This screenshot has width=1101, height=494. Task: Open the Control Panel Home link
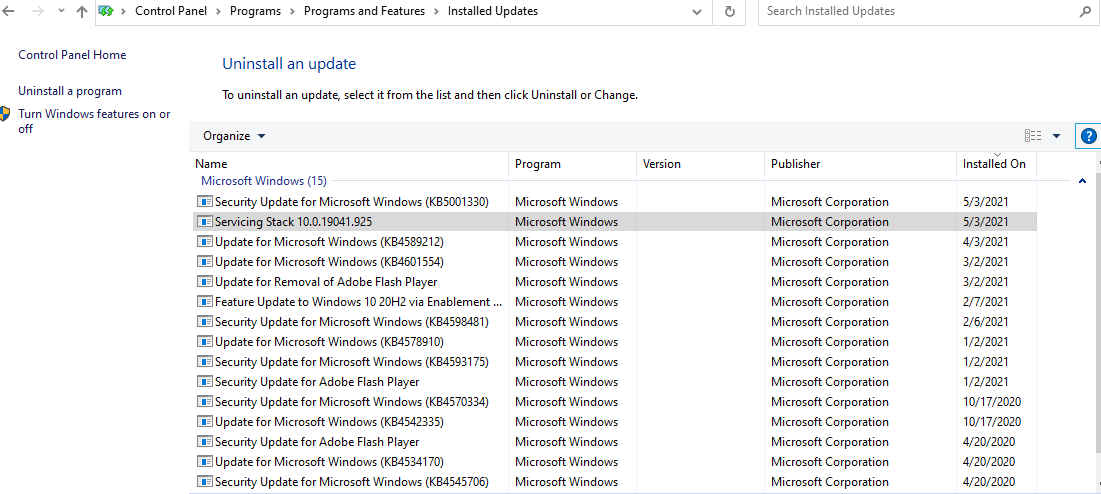[x=72, y=55]
